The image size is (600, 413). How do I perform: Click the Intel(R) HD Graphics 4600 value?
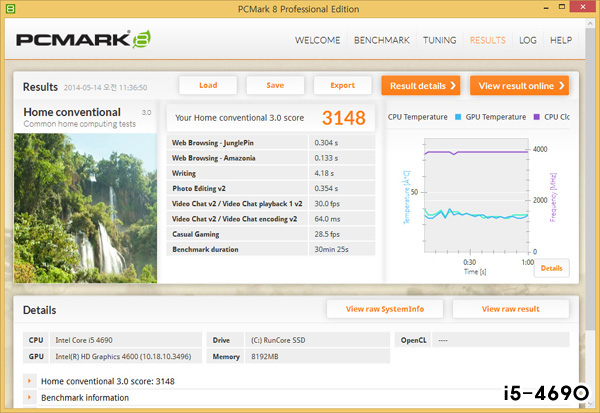126,356
